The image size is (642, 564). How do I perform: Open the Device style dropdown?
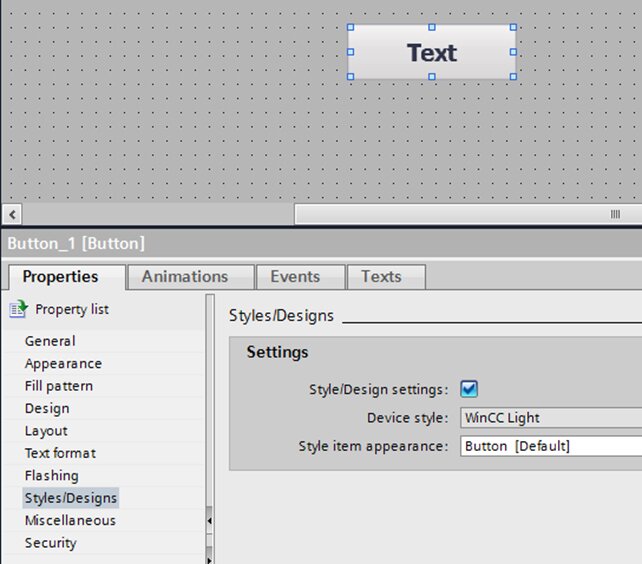551,418
